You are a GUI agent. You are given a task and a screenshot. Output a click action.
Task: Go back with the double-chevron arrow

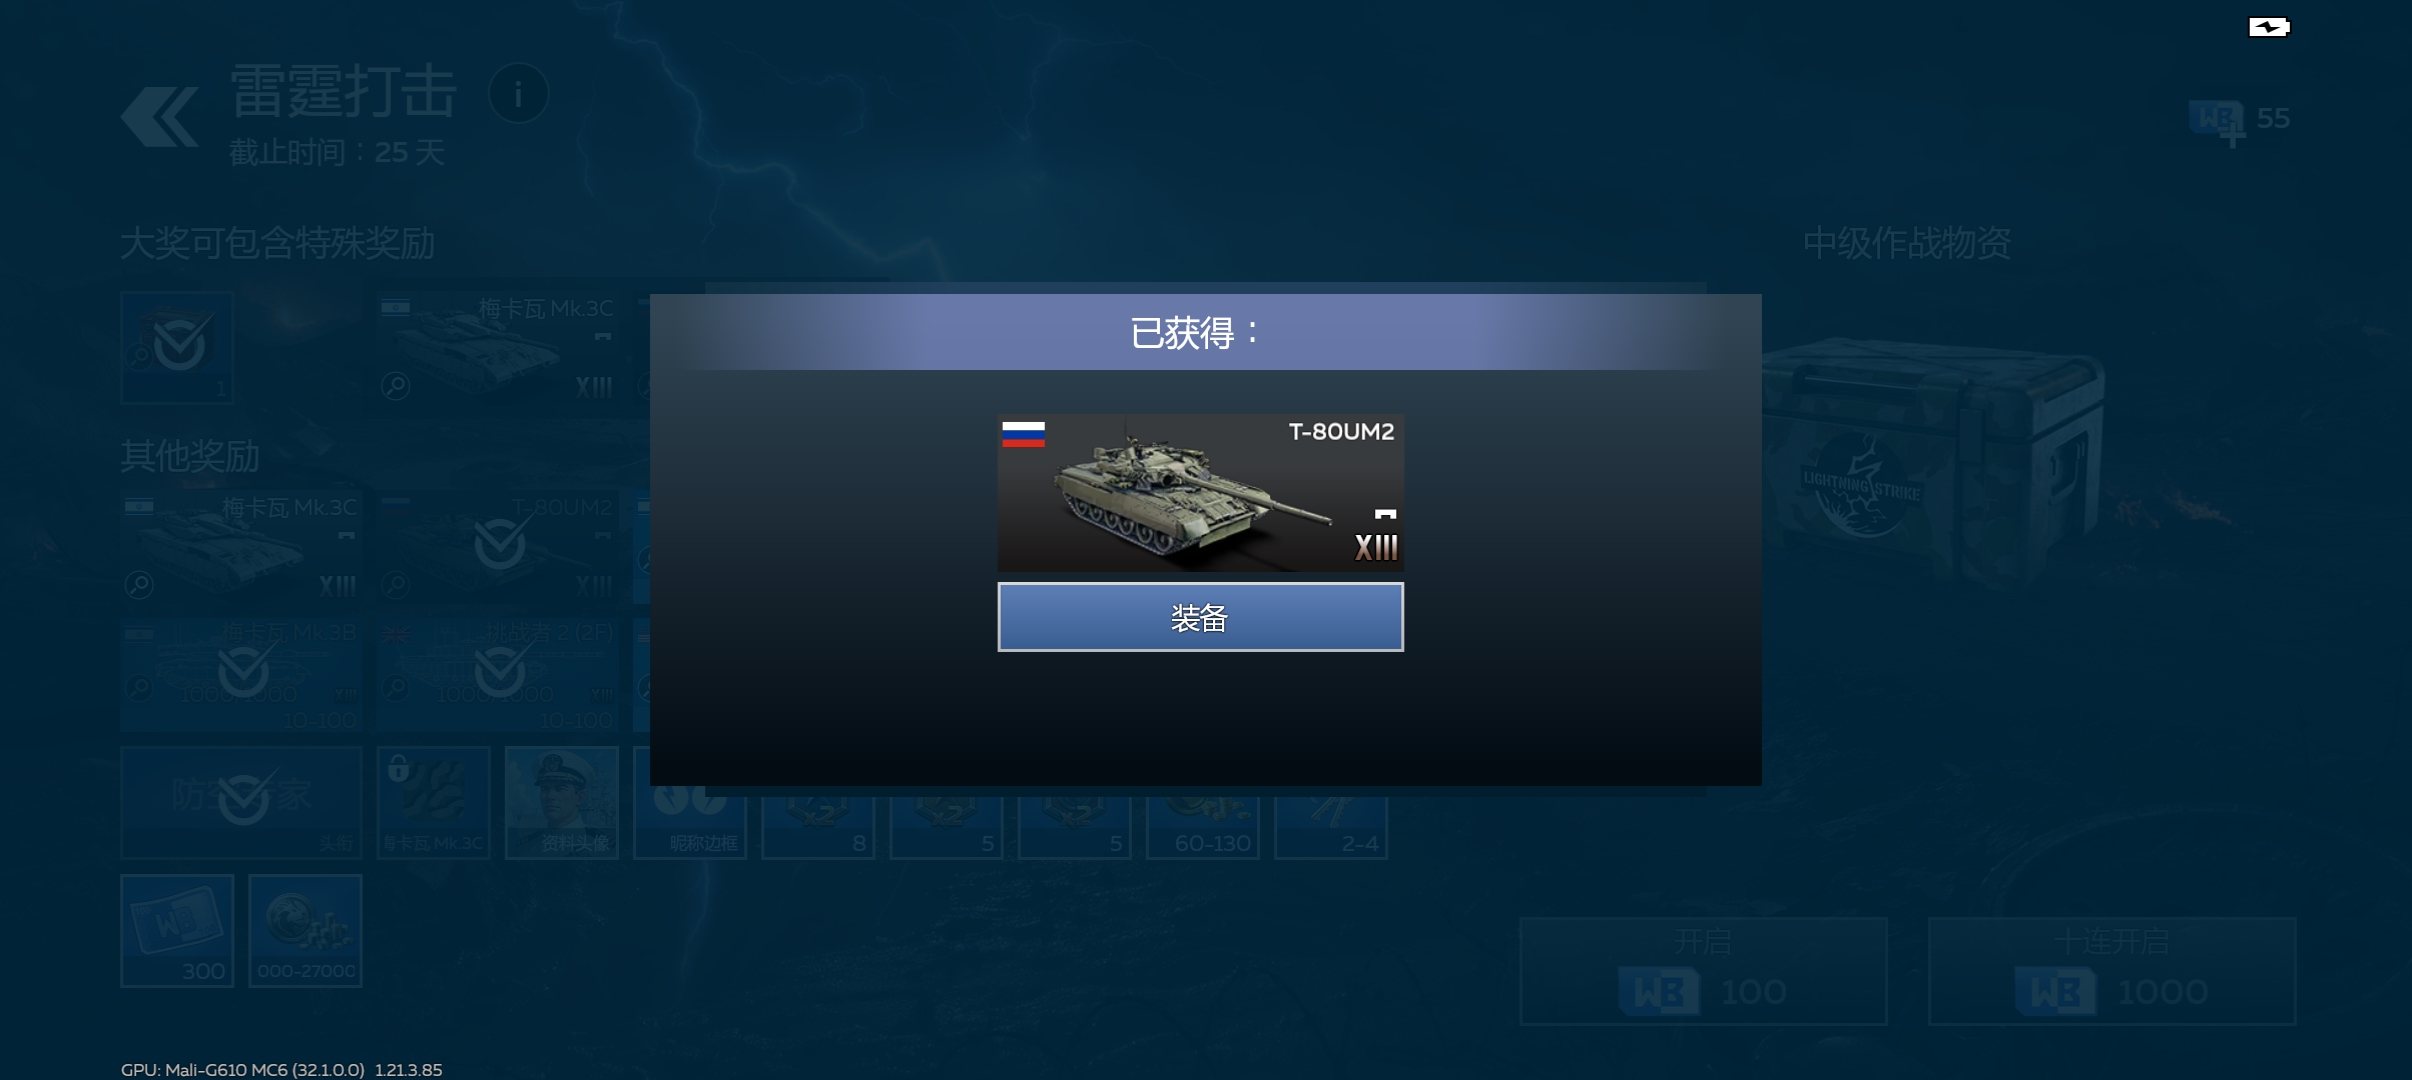pos(160,117)
